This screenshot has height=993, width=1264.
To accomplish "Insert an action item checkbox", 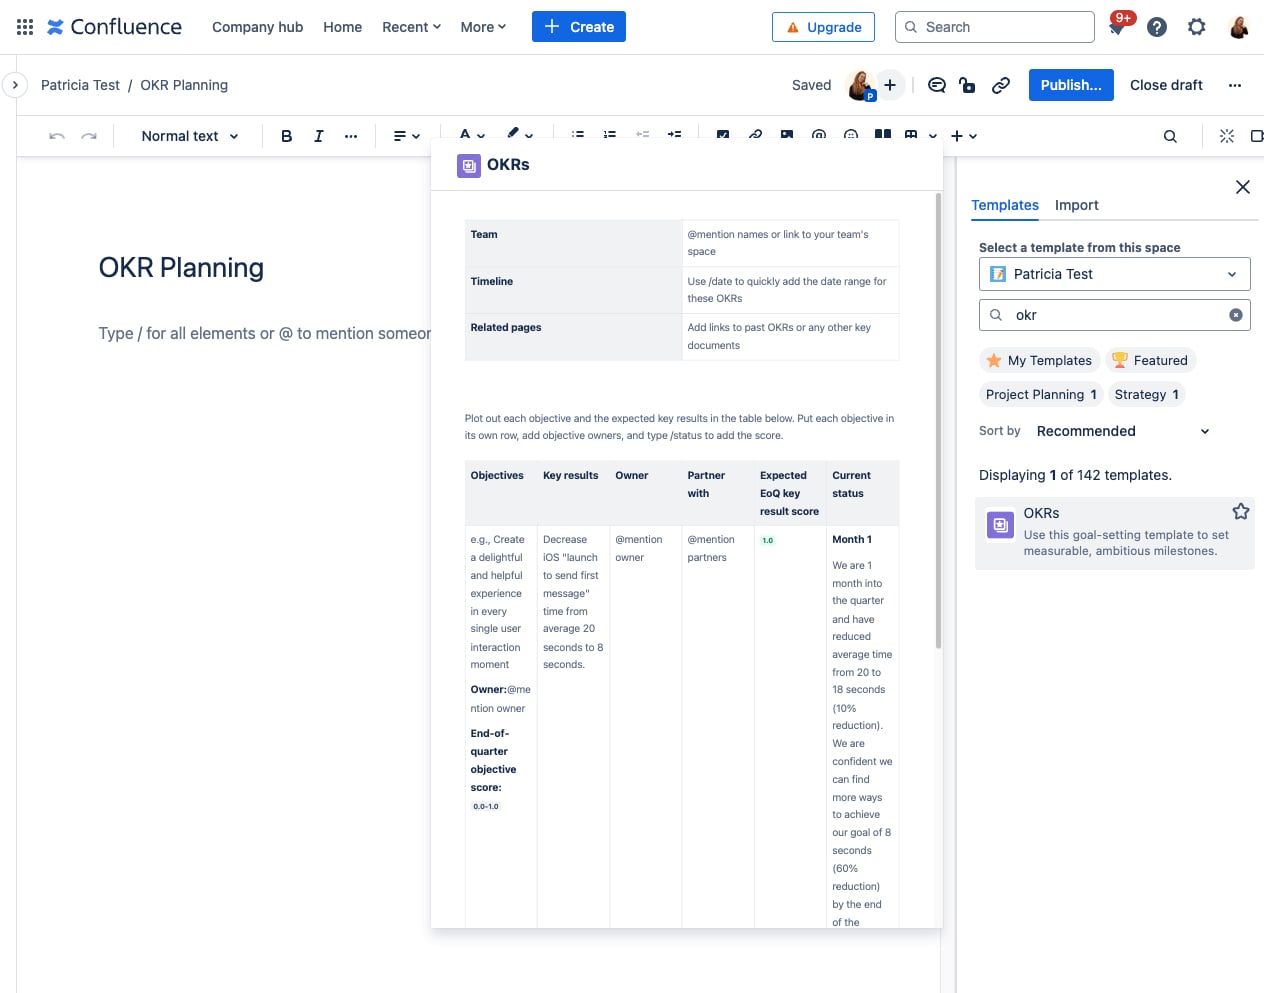I will pyautogui.click(x=723, y=135).
